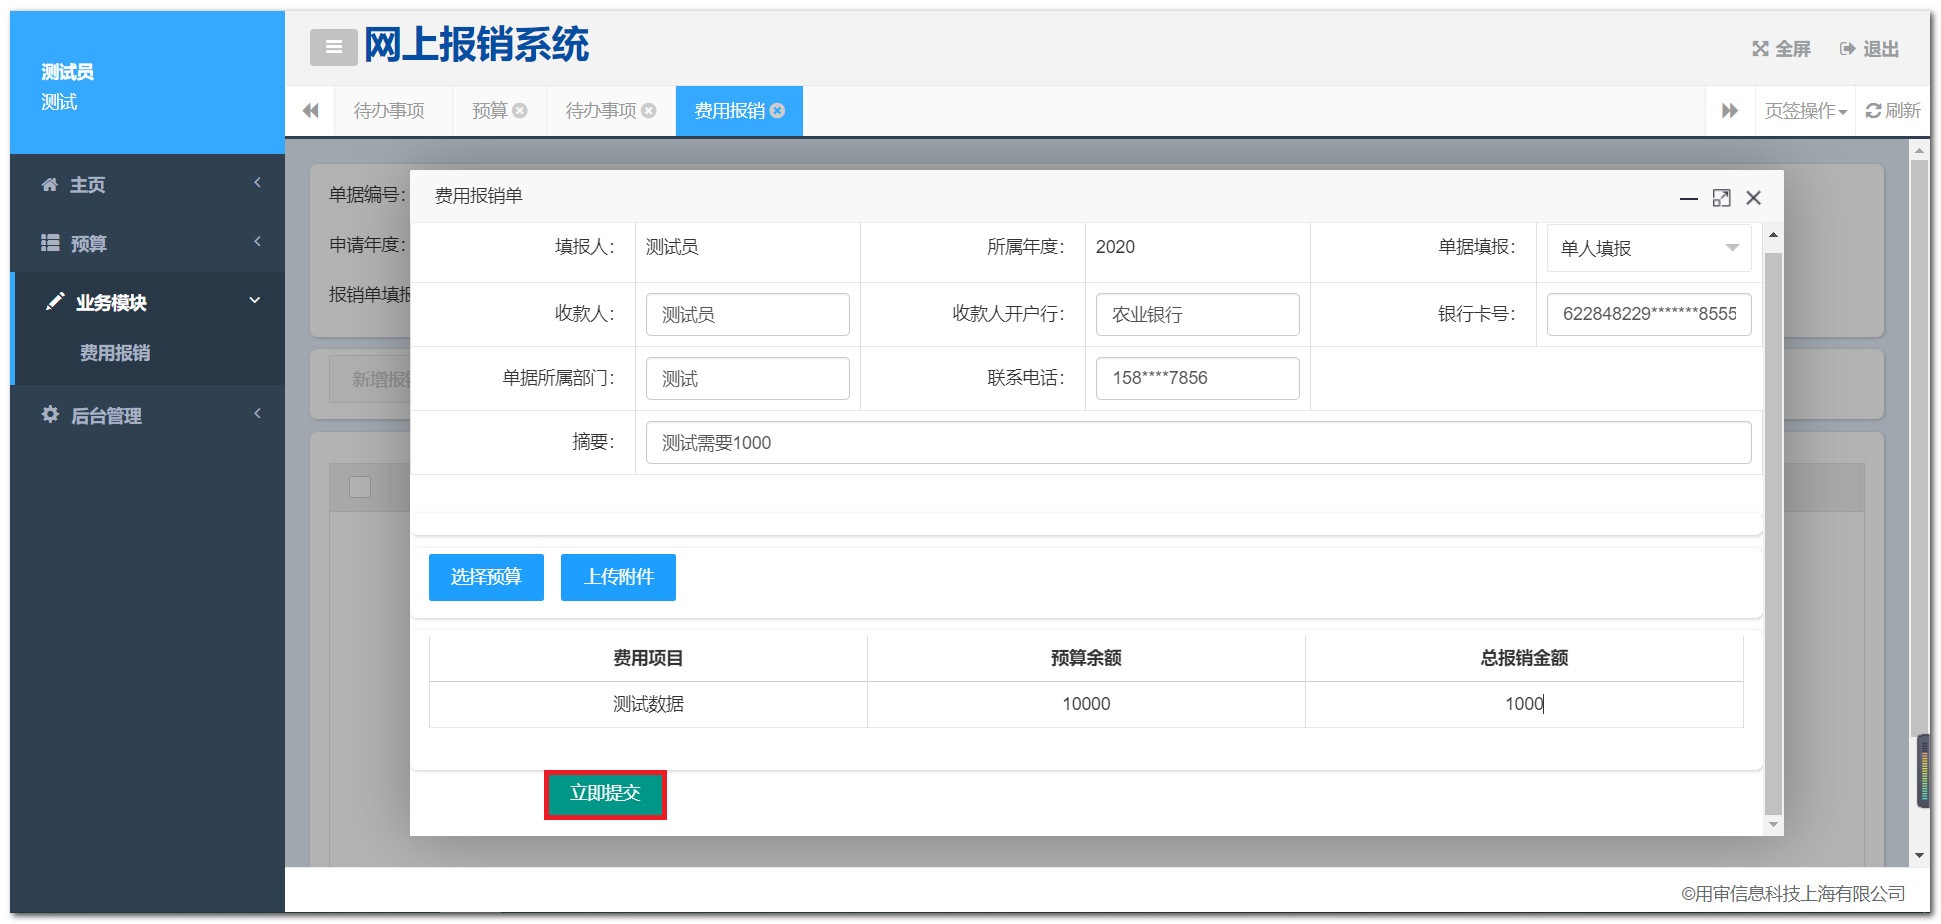Screen dimensions: 1941x924
Task: Select 费用报销 in the sidebar
Action: [115, 353]
